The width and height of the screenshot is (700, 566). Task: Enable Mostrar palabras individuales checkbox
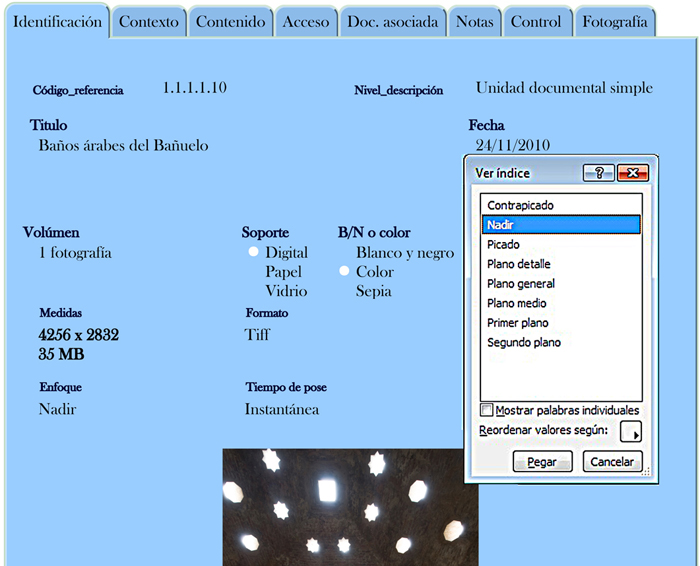pos(486,410)
